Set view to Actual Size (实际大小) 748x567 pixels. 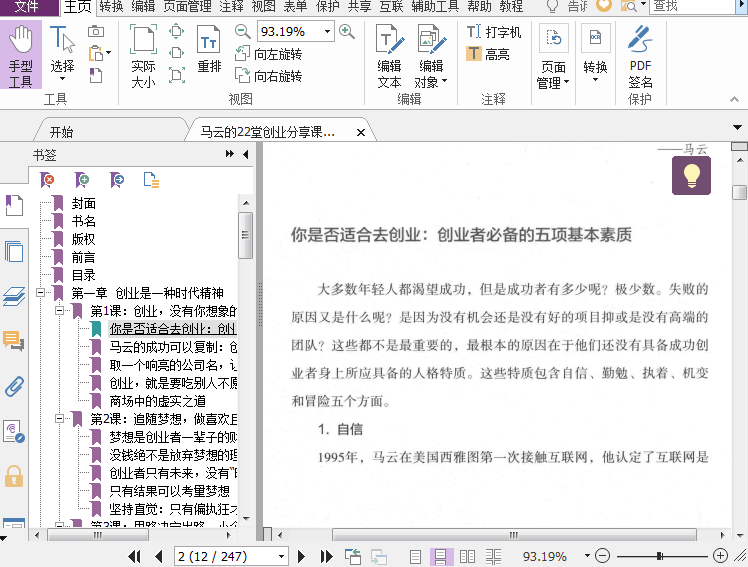pos(143,56)
